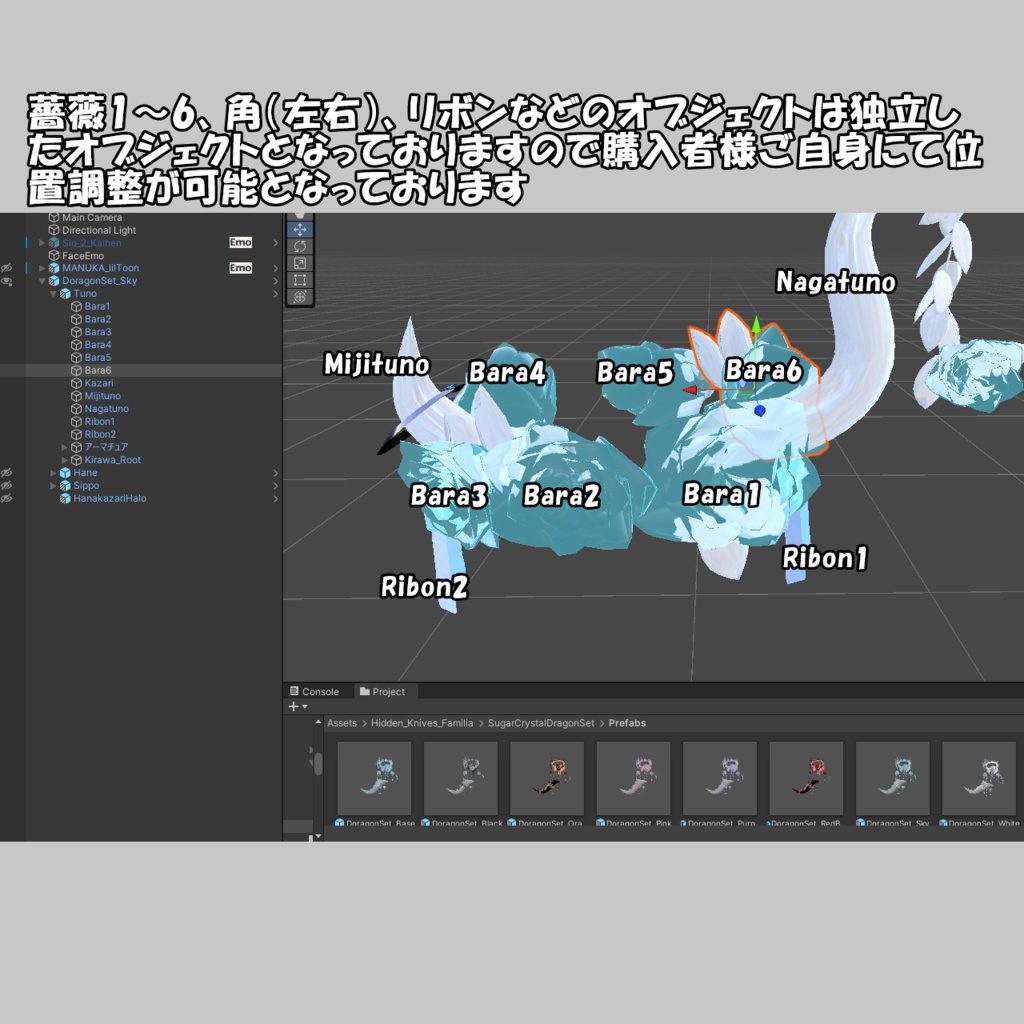Viewport: 1024px width, 1024px height.
Task: Switch to the Console tab
Action: (x=318, y=691)
